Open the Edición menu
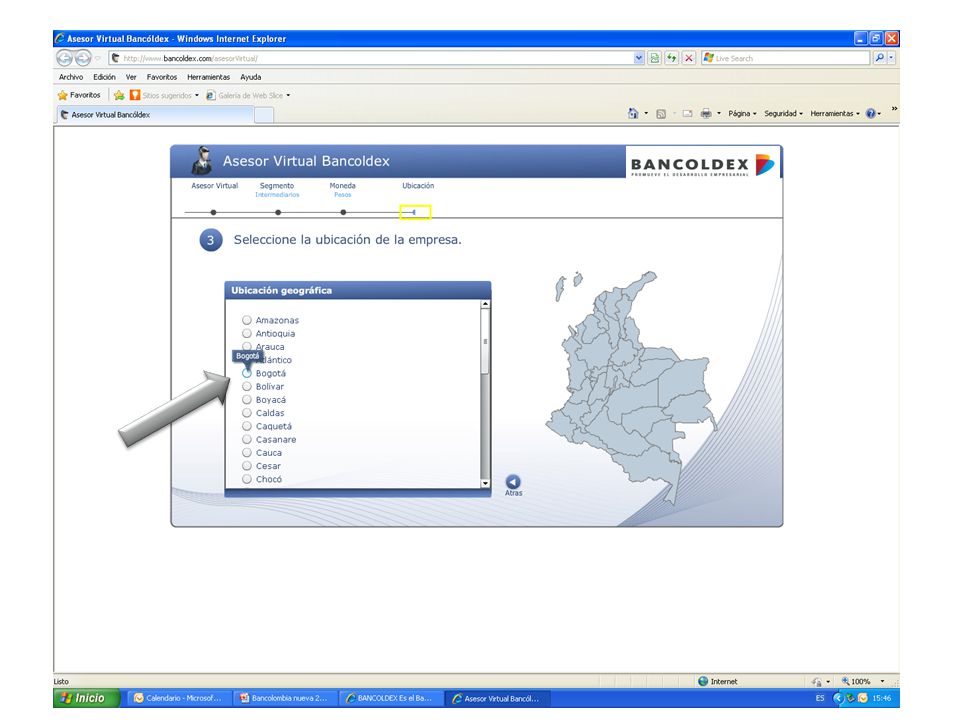Screen dimensions: 960x720 104,77
